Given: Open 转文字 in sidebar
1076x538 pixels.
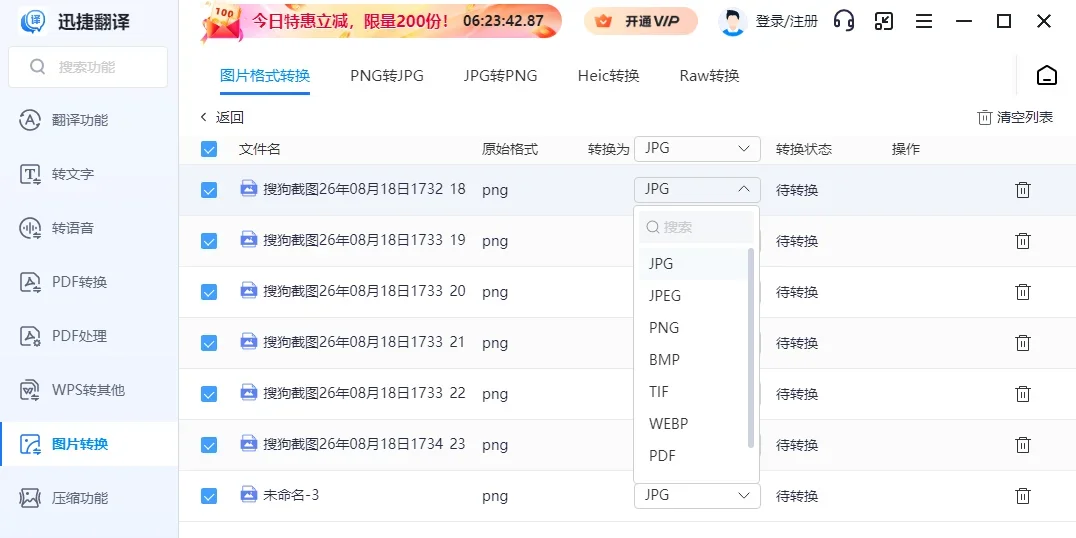Looking at the screenshot, I should coord(89,174).
